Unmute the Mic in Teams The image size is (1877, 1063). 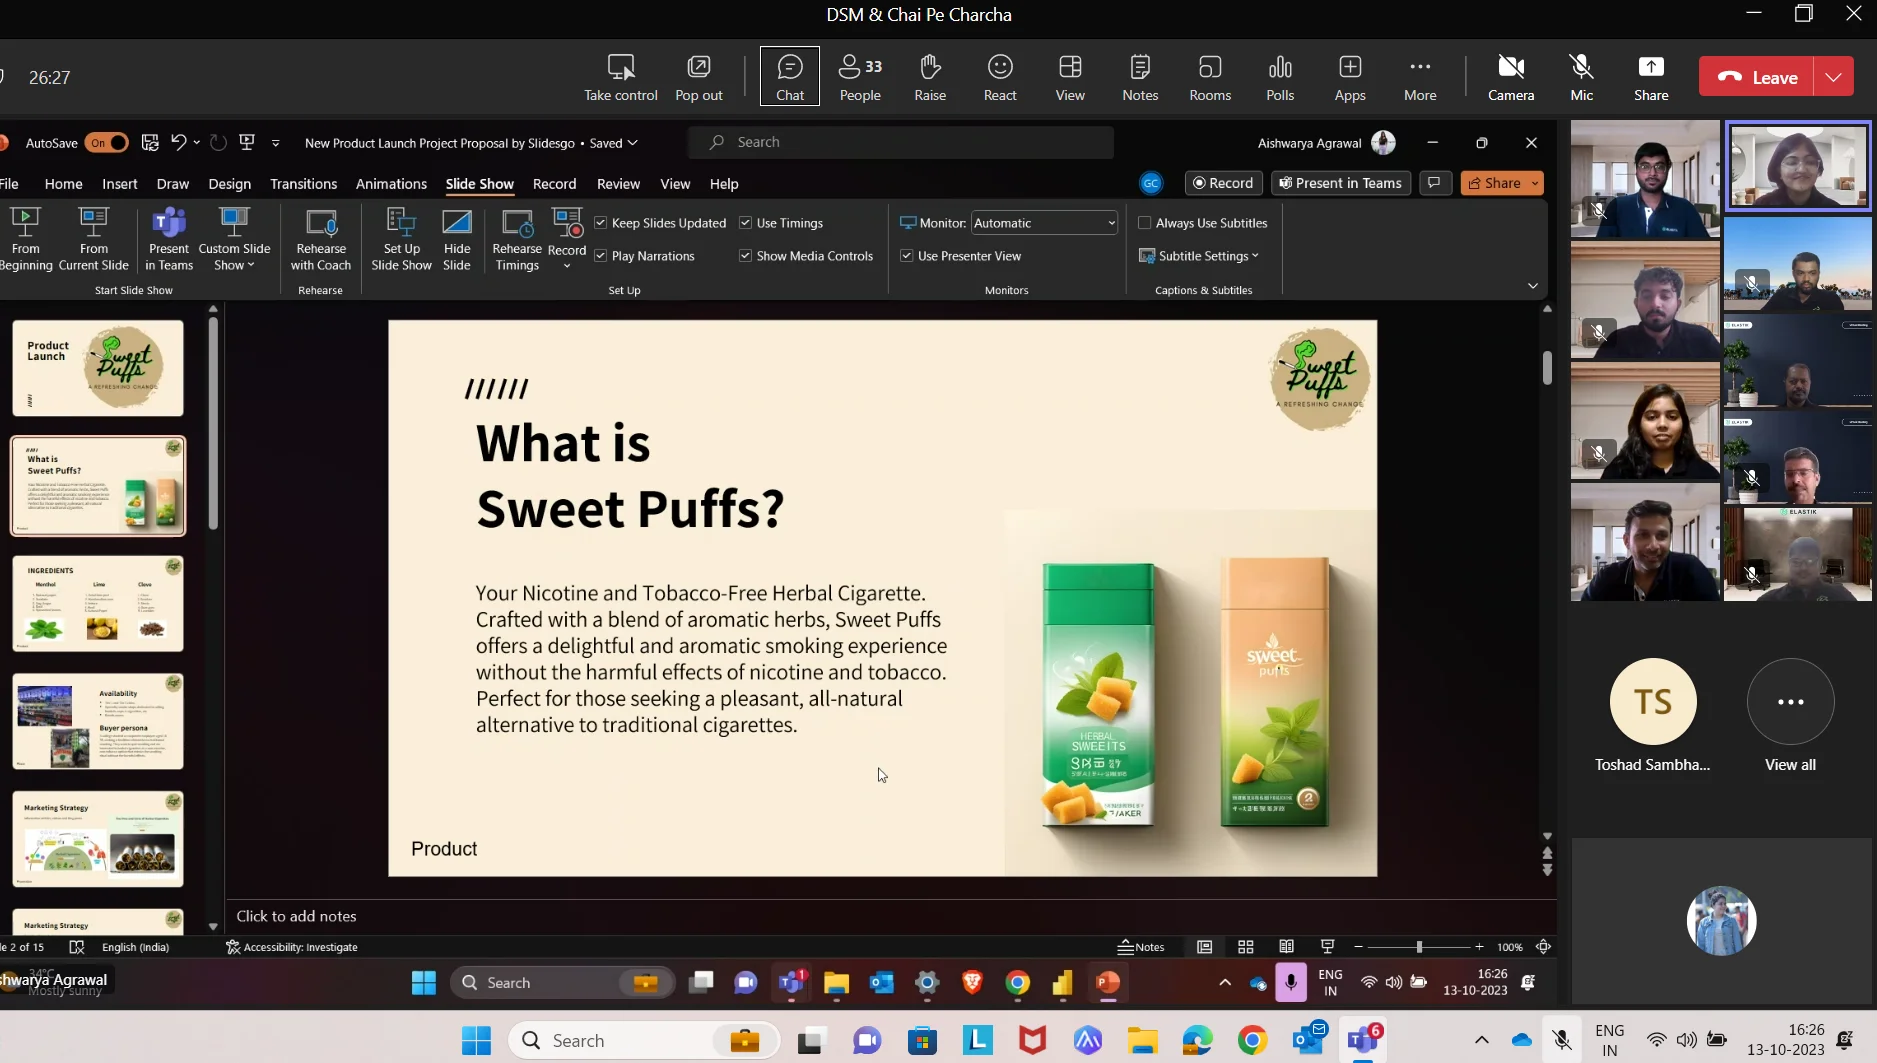(1581, 77)
